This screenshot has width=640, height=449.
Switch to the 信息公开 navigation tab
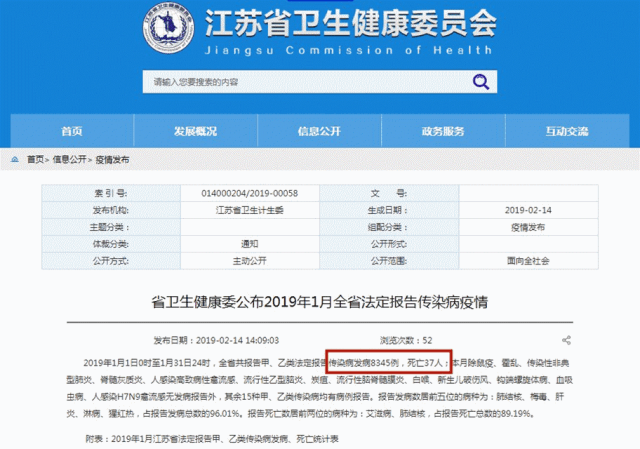tap(320, 131)
